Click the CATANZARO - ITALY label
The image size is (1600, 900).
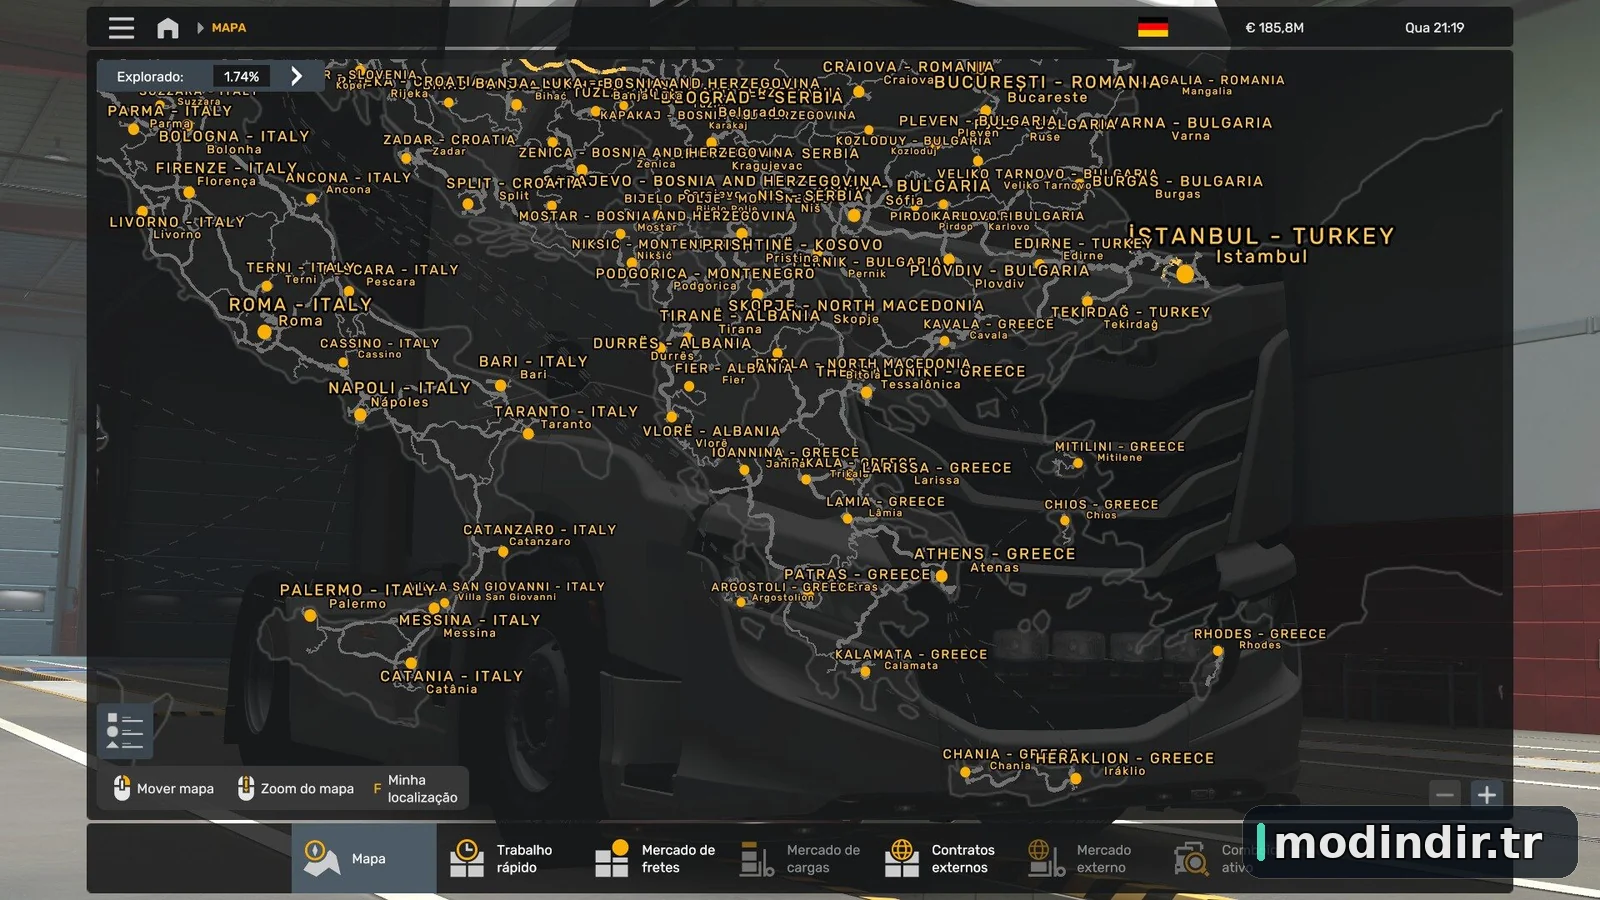pyautogui.click(x=539, y=530)
